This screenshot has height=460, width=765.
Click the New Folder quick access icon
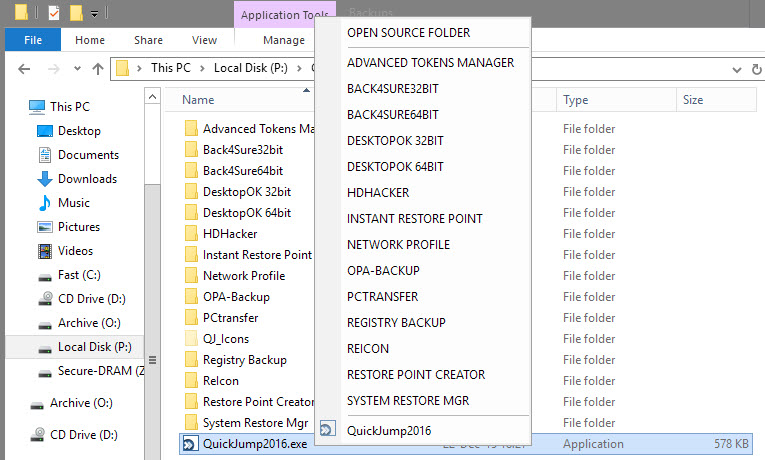[x=76, y=13]
